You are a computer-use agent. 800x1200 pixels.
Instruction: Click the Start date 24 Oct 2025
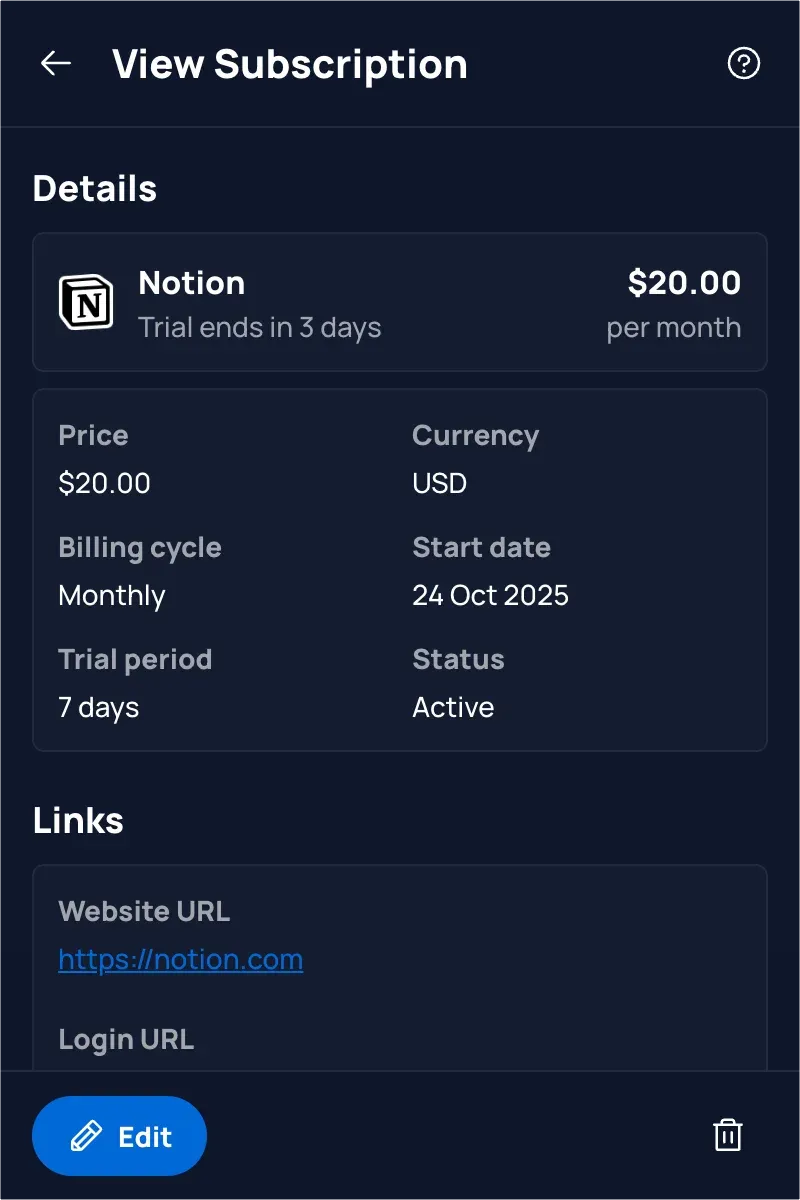[x=490, y=595]
